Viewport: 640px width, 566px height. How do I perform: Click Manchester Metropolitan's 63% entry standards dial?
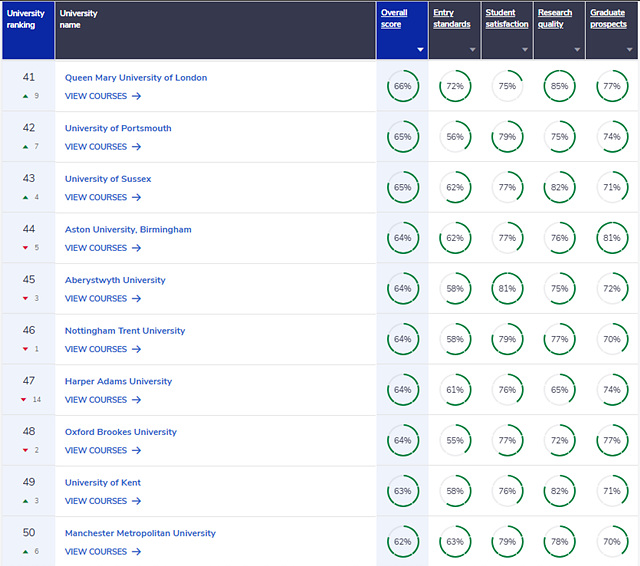tap(455, 542)
